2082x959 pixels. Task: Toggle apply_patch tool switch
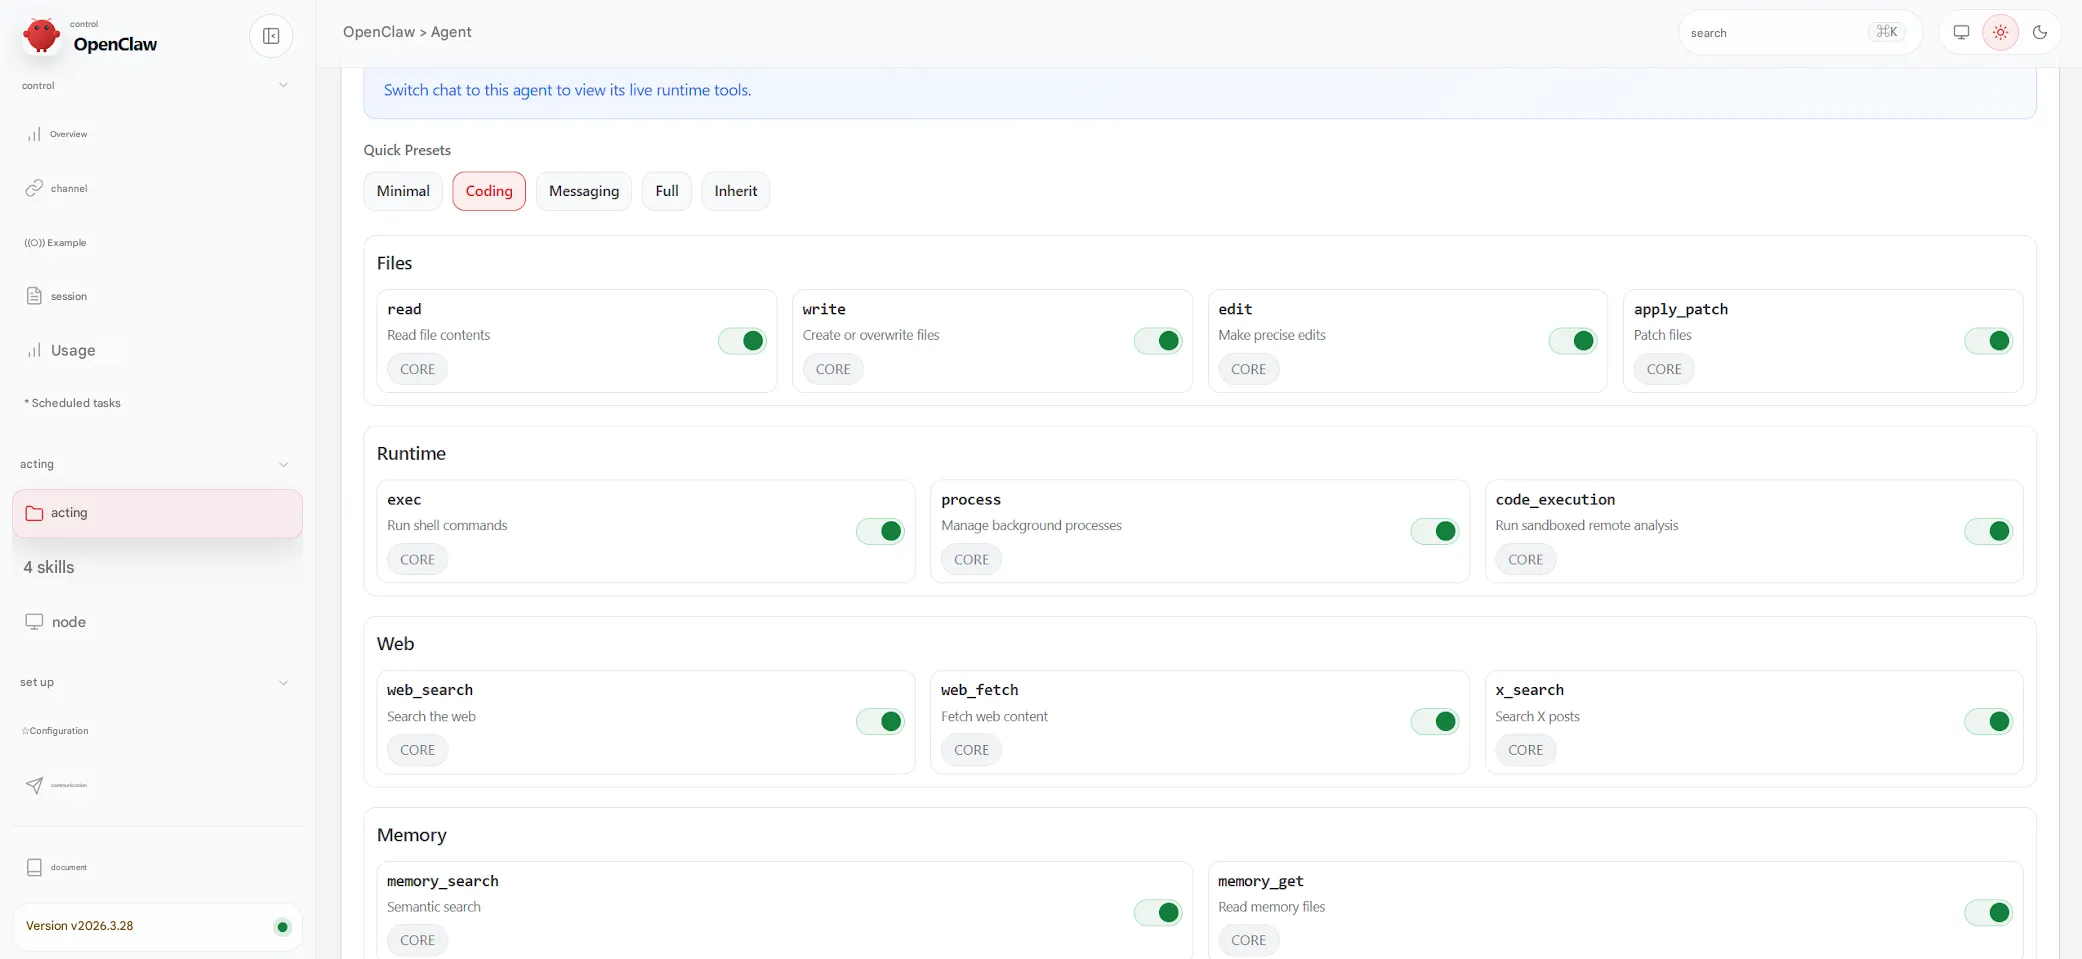[x=1989, y=341]
